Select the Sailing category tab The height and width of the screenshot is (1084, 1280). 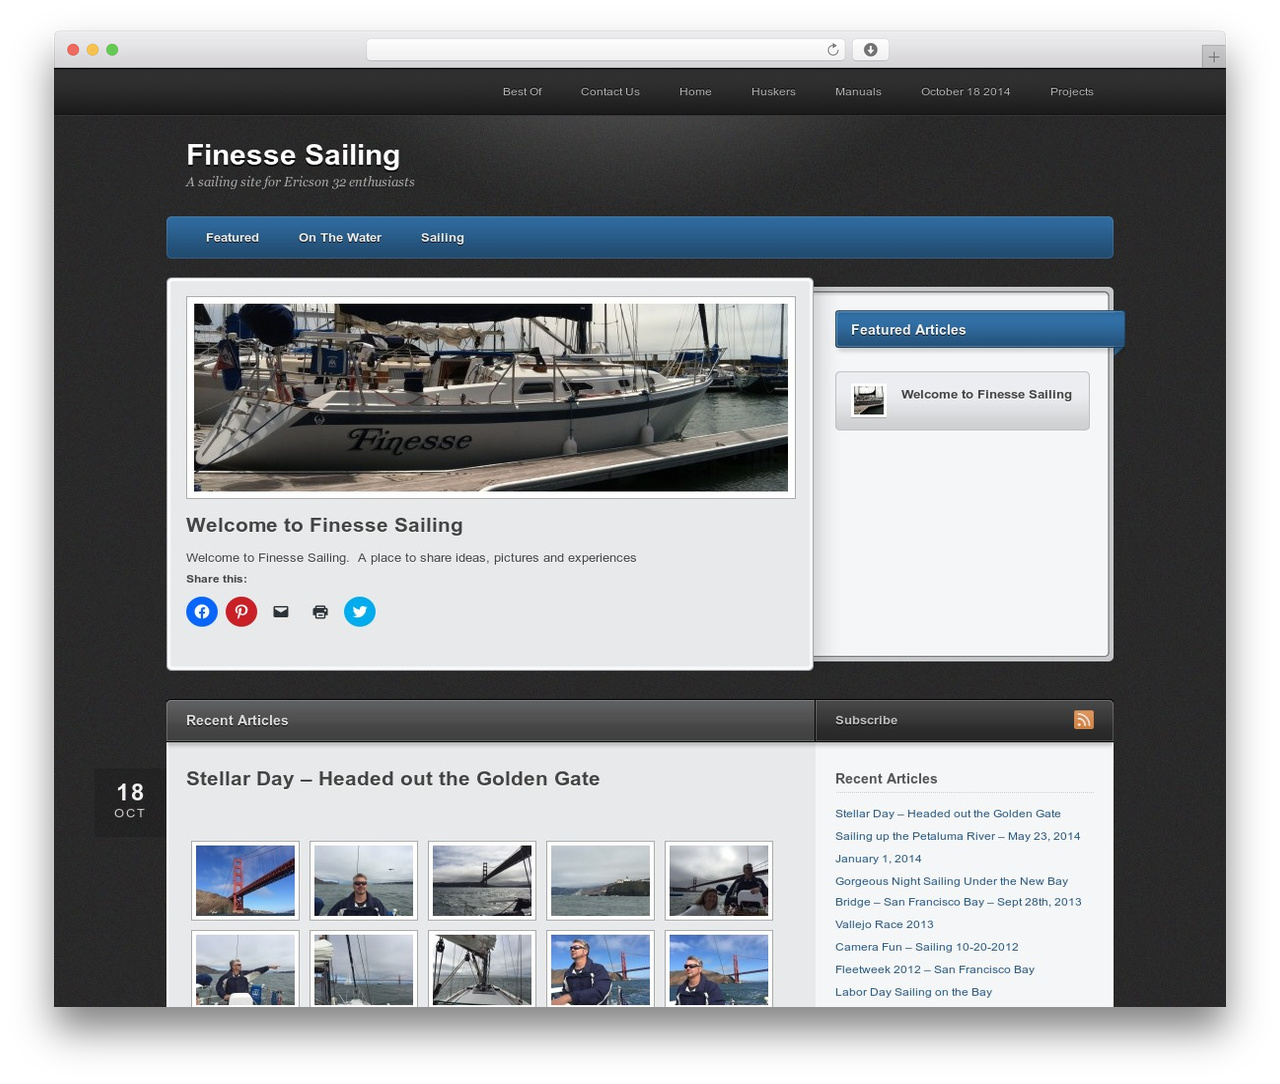(x=442, y=238)
